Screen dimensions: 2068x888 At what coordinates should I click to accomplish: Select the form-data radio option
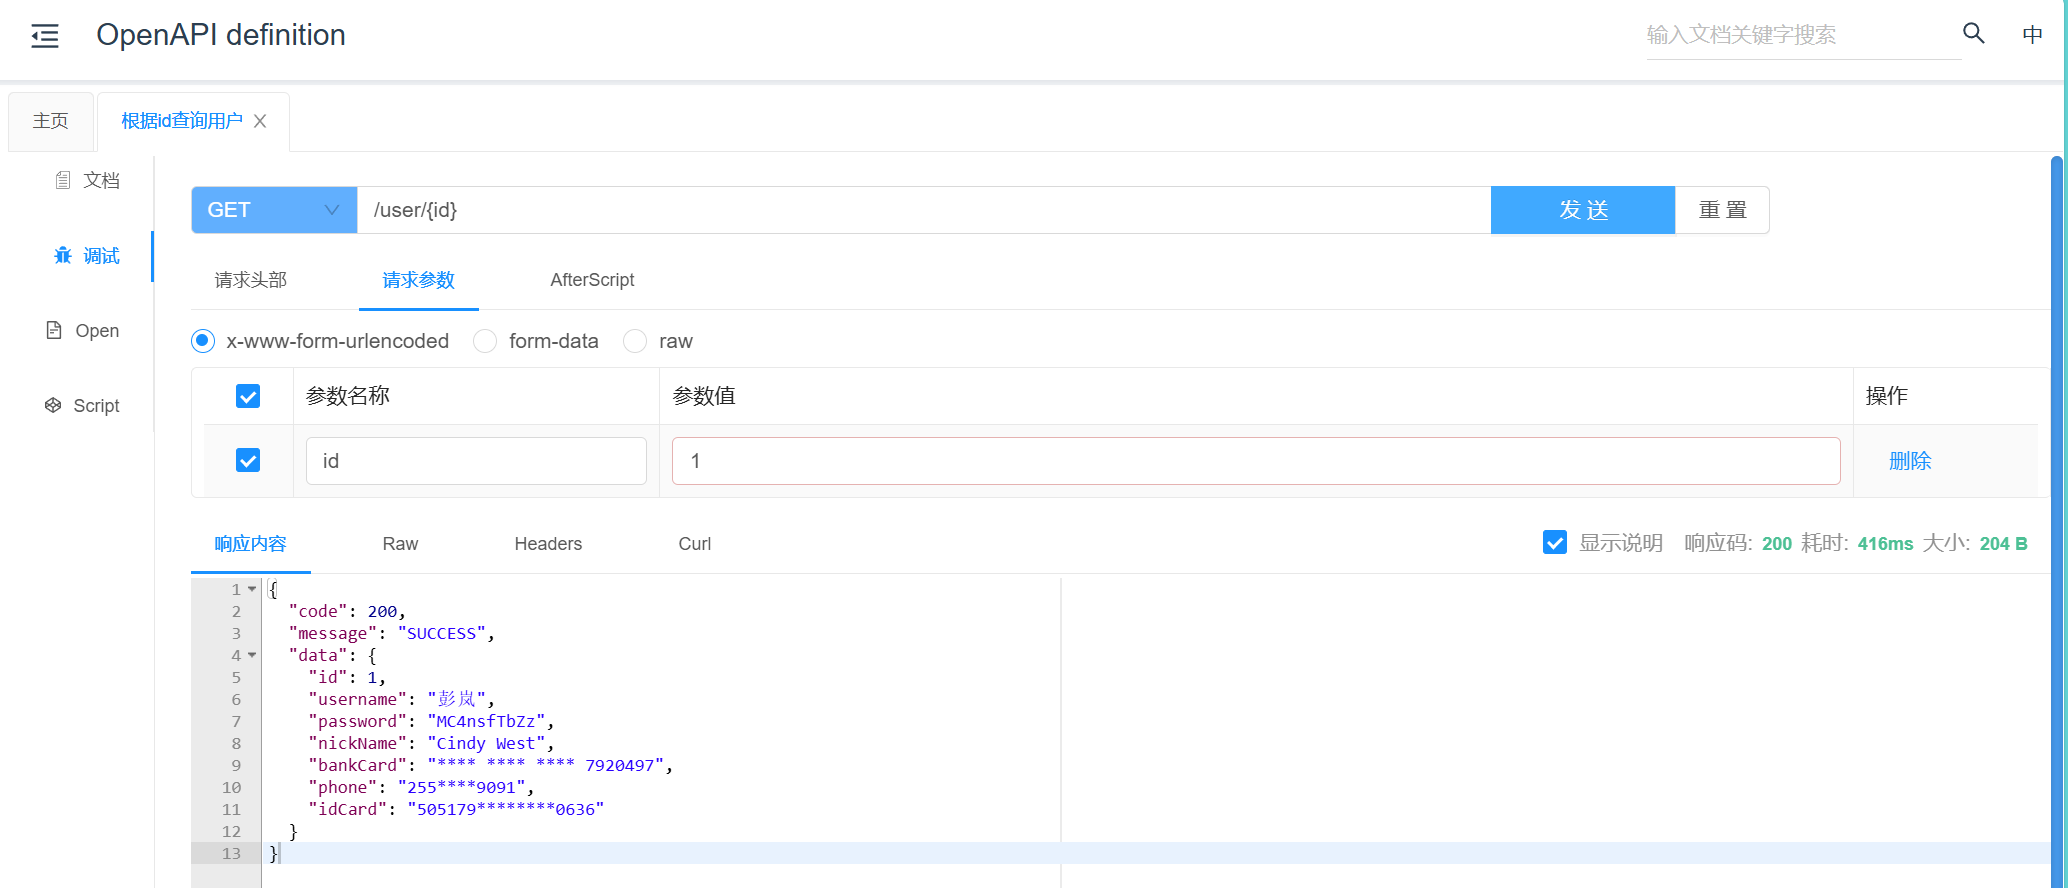[x=485, y=341]
